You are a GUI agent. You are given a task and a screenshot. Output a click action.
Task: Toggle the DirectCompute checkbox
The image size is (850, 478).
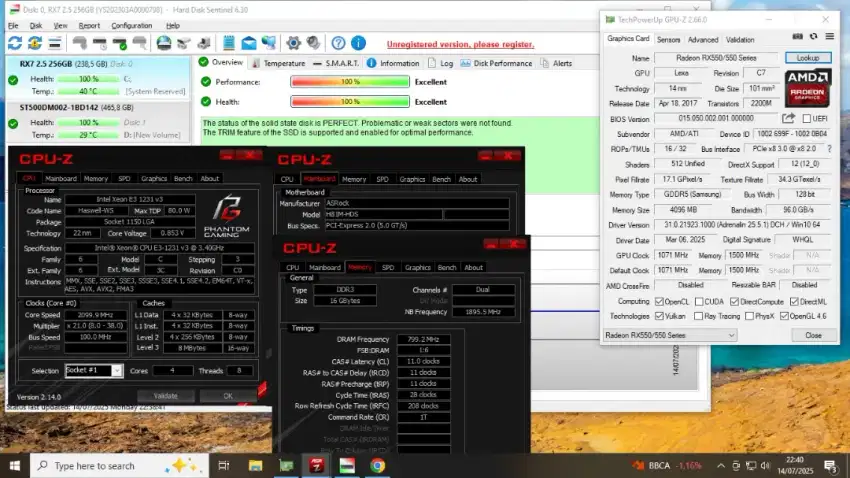(735, 302)
